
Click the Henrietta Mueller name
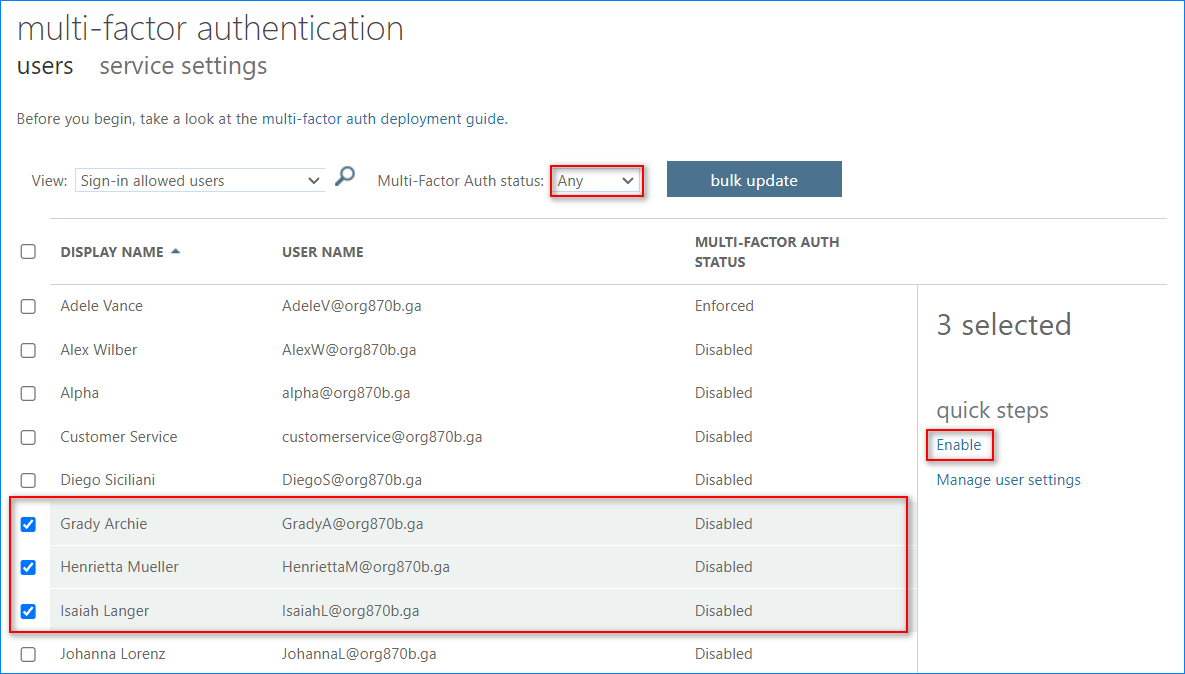[x=119, y=567]
